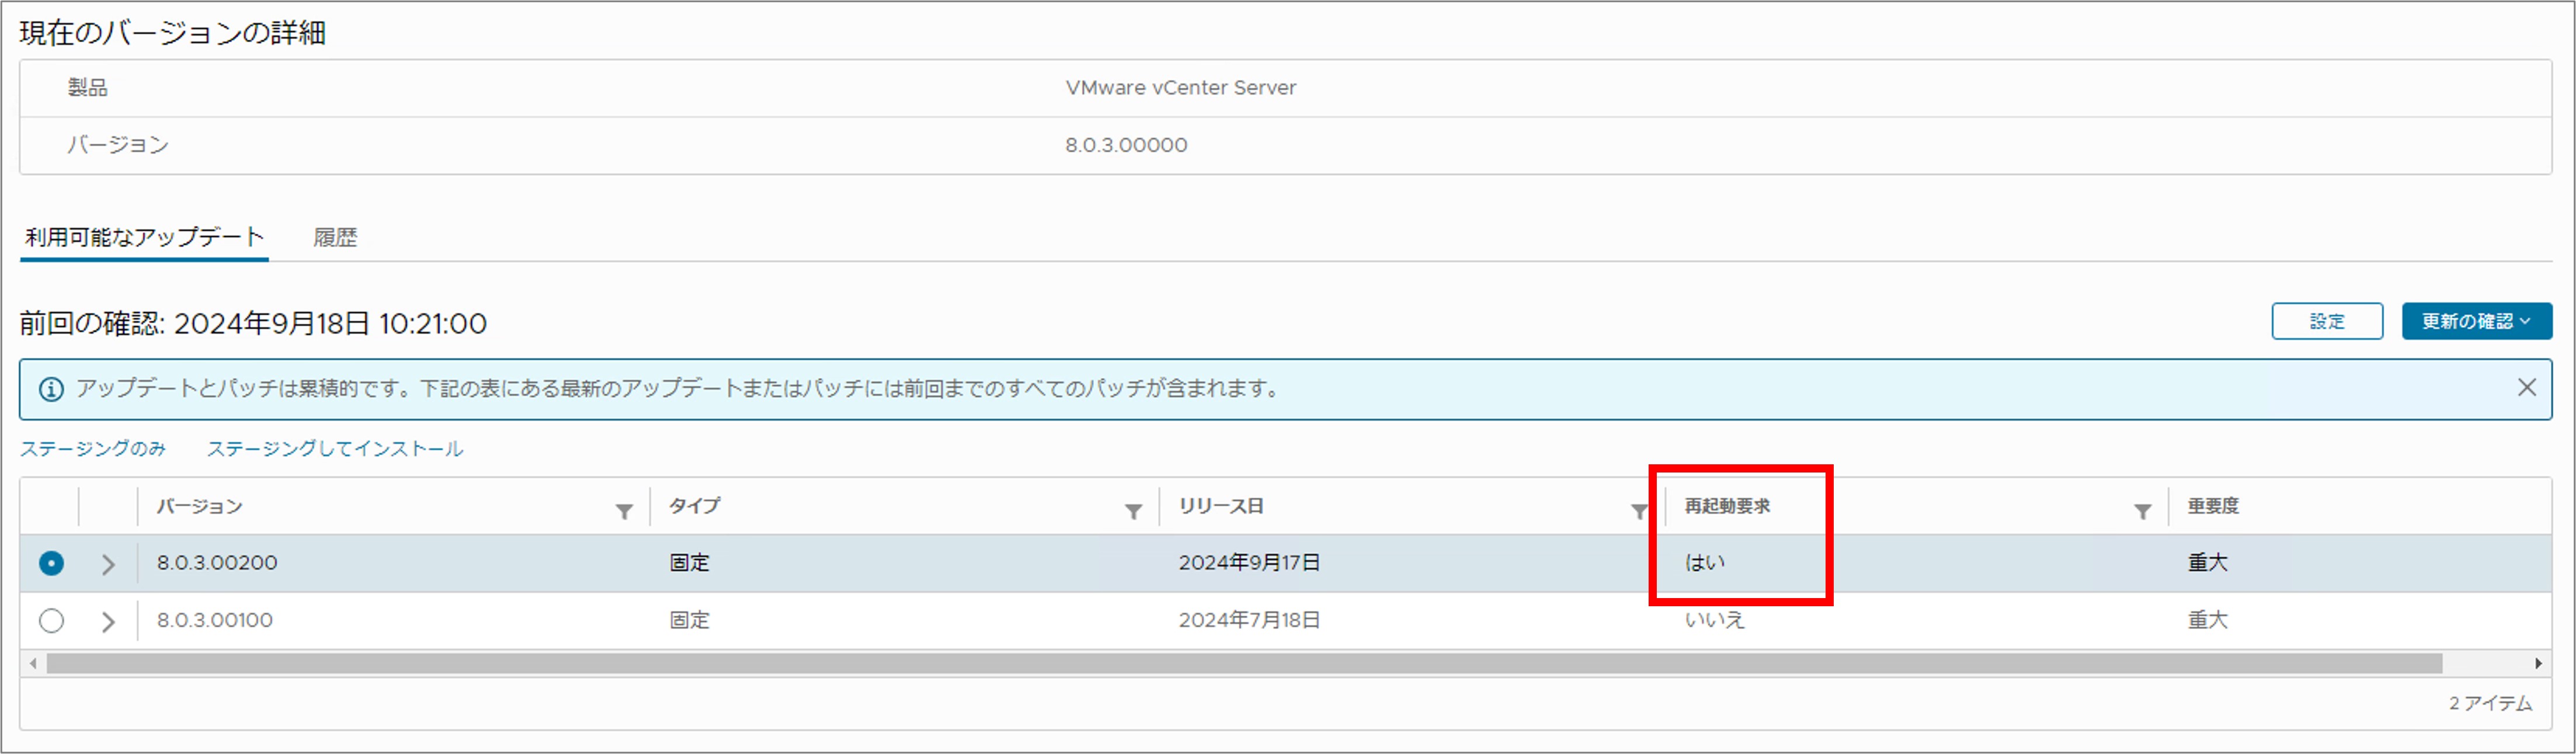This screenshot has height=754, width=2576.
Task: Expand details for version 8.0.3.00200
Action: tap(108, 564)
